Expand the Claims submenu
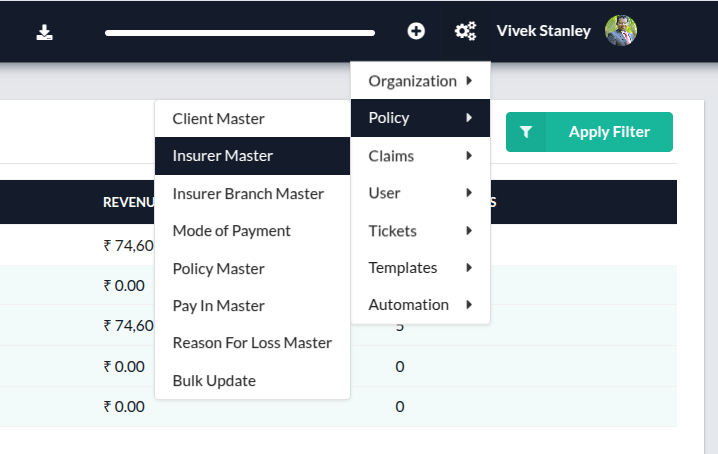This screenshot has width=718, height=454. [x=420, y=156]
